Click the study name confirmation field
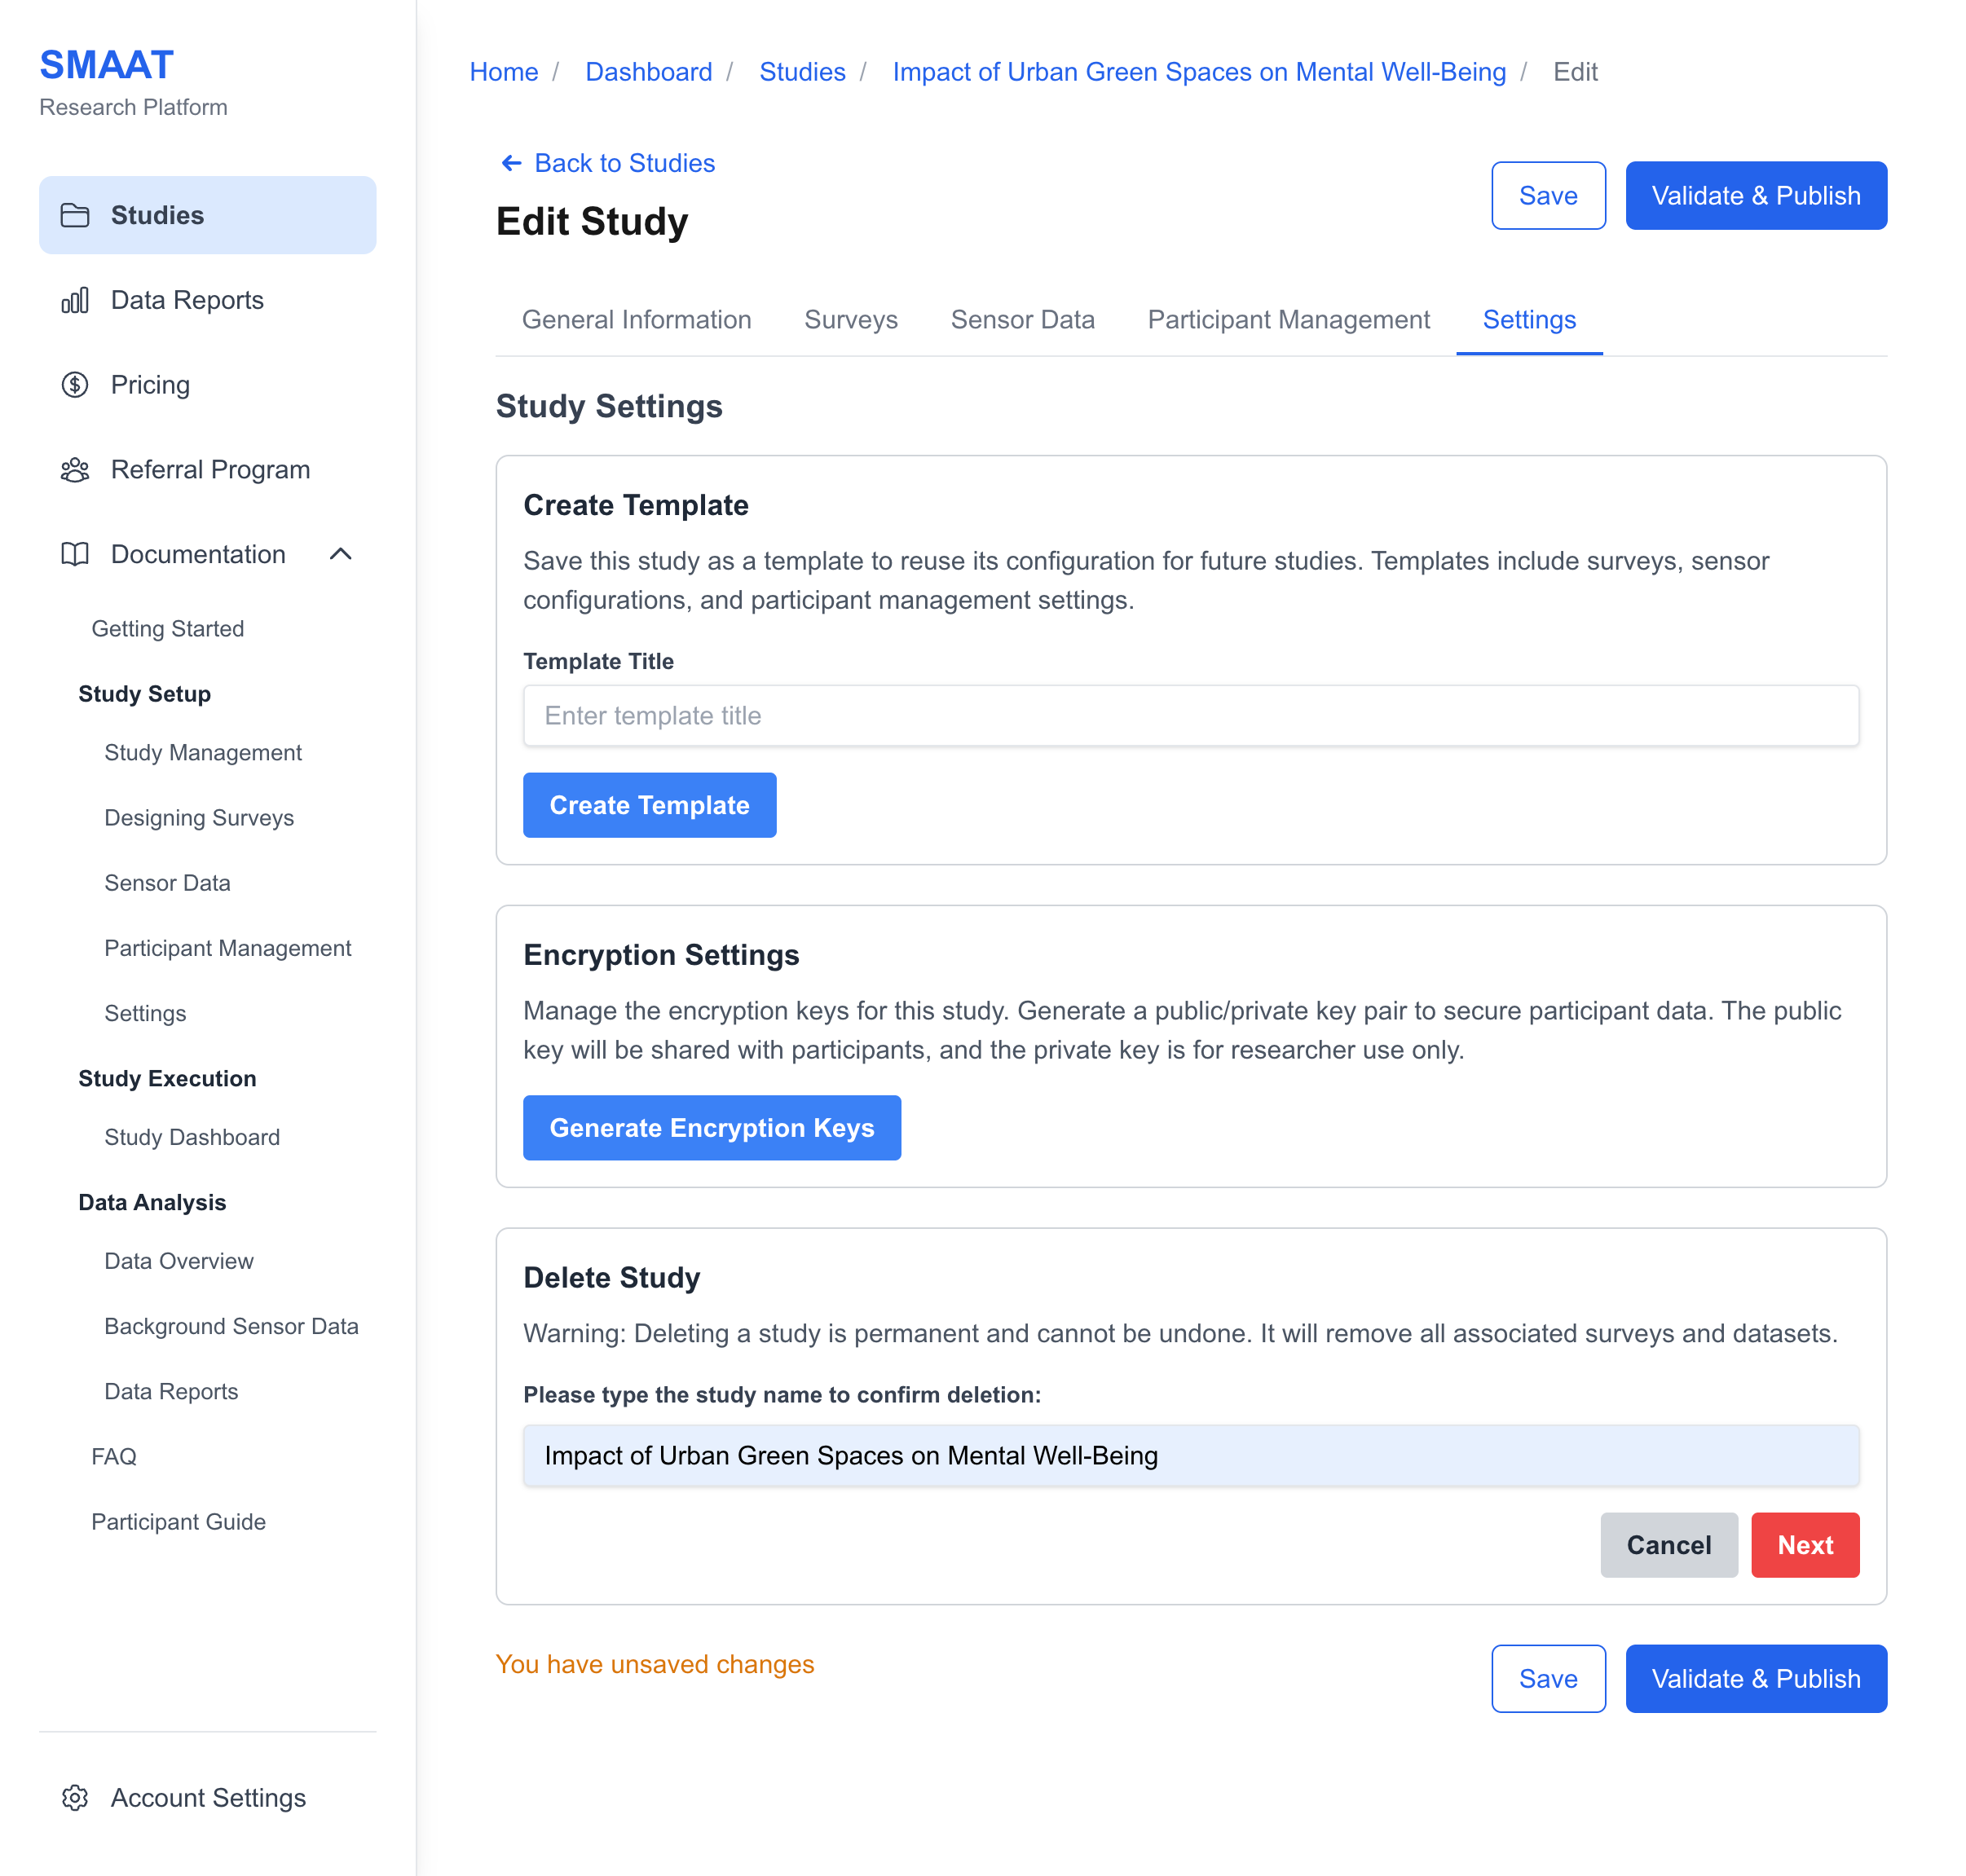 pyautogui.click(x=1190, y=1456)
